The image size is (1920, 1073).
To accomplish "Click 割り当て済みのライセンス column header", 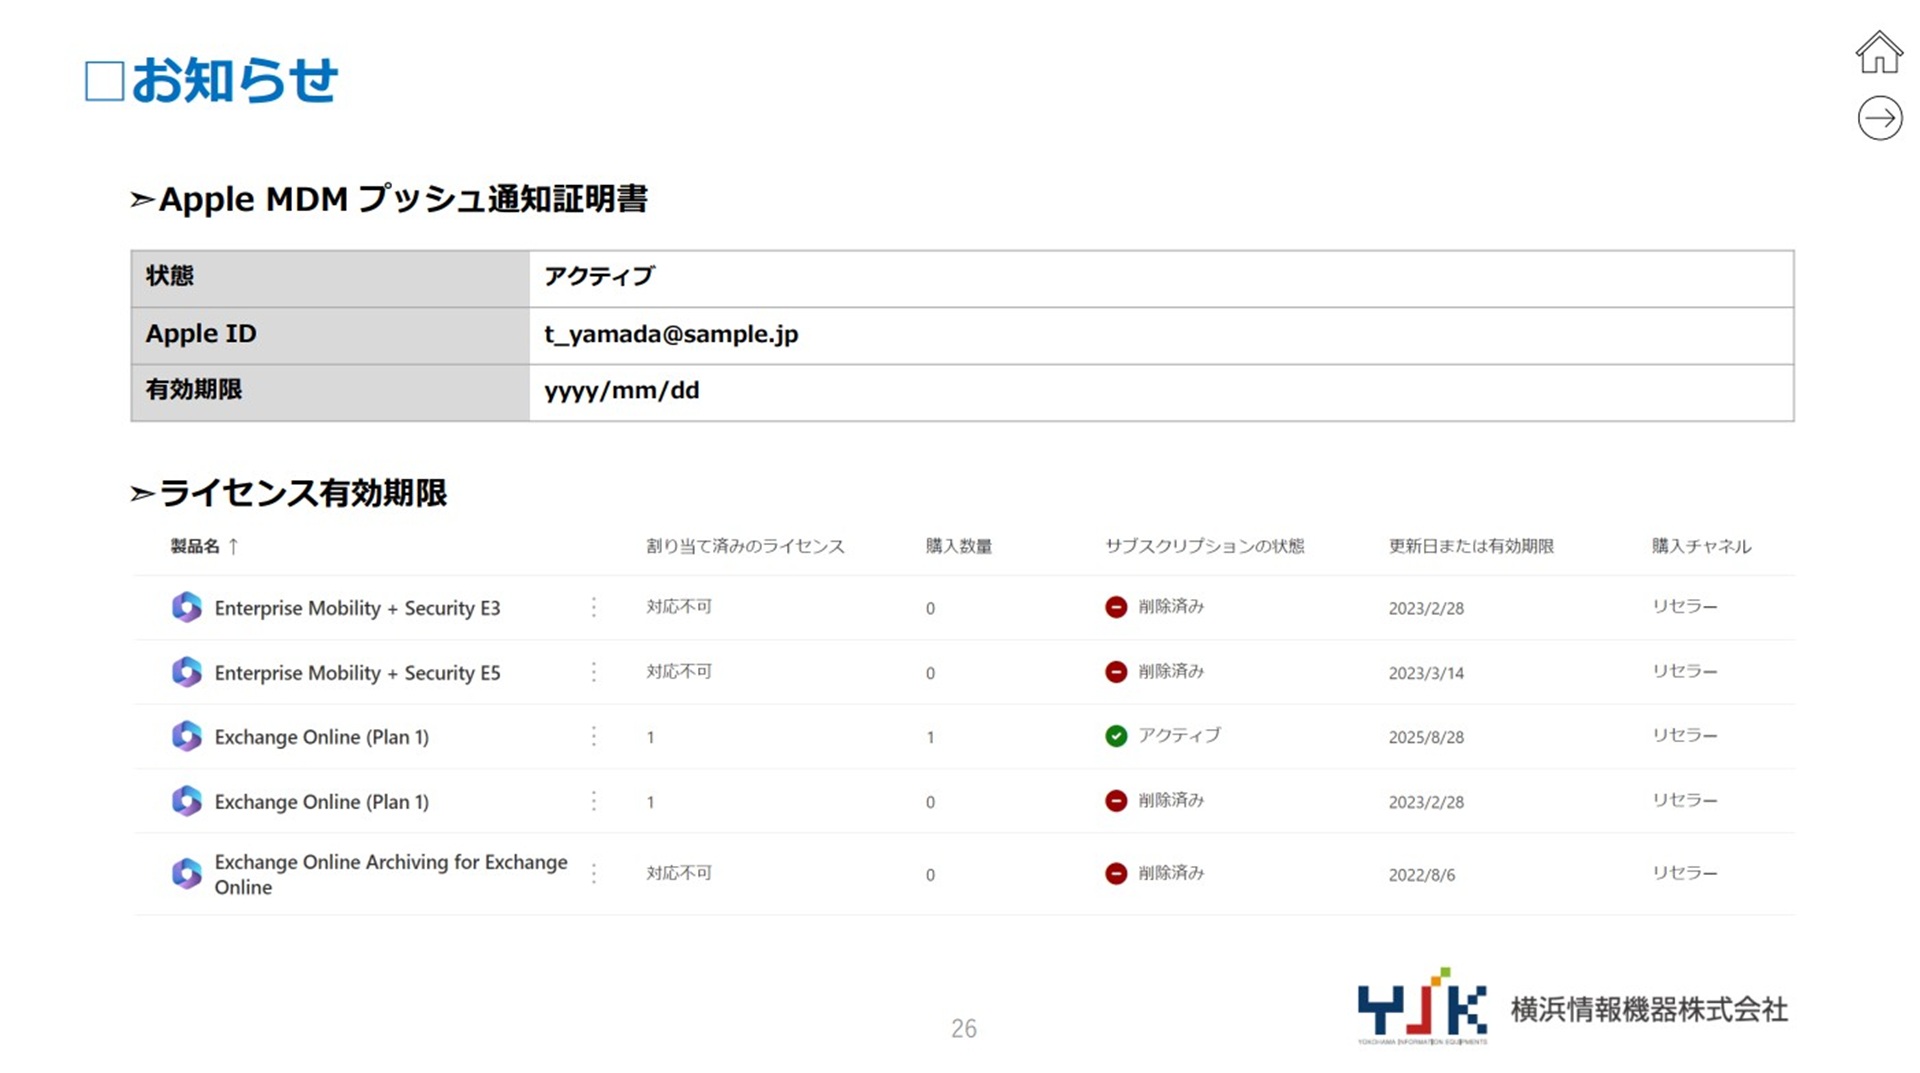I will 745,546.
